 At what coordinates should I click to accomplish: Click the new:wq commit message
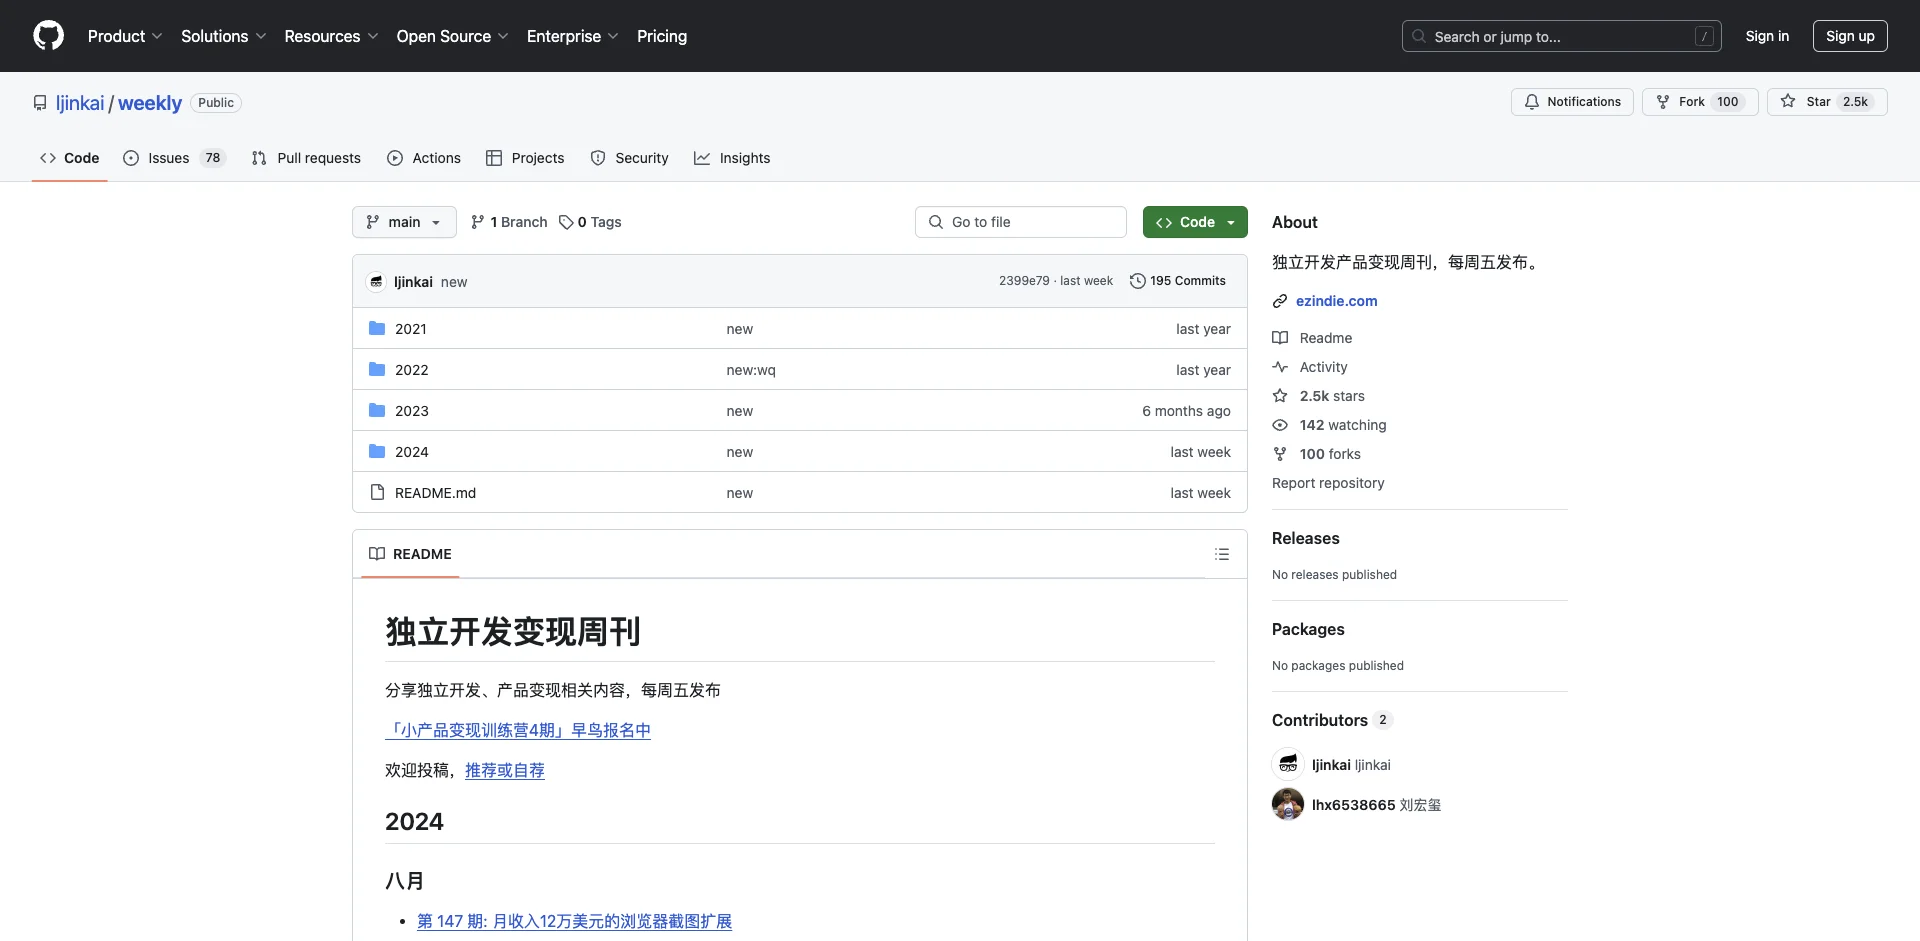tap(751, 370)
